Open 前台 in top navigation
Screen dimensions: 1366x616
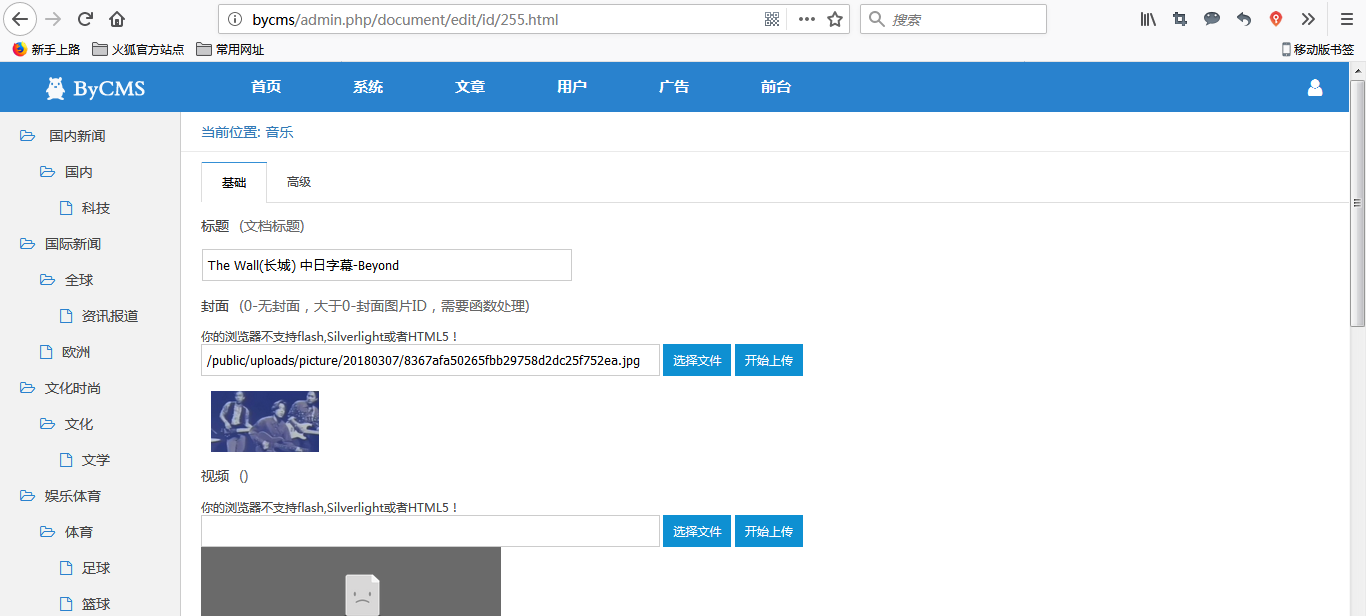point(776,87)
